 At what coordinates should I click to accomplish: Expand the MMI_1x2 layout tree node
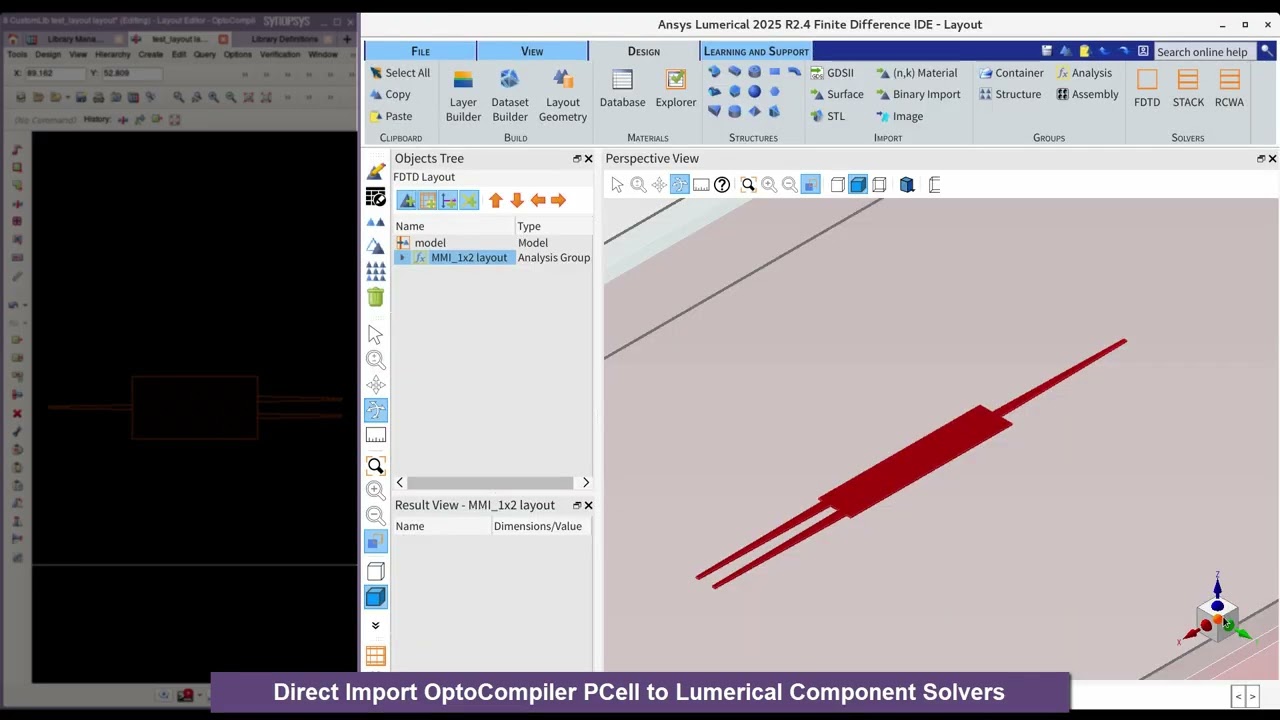pos(402,258)
